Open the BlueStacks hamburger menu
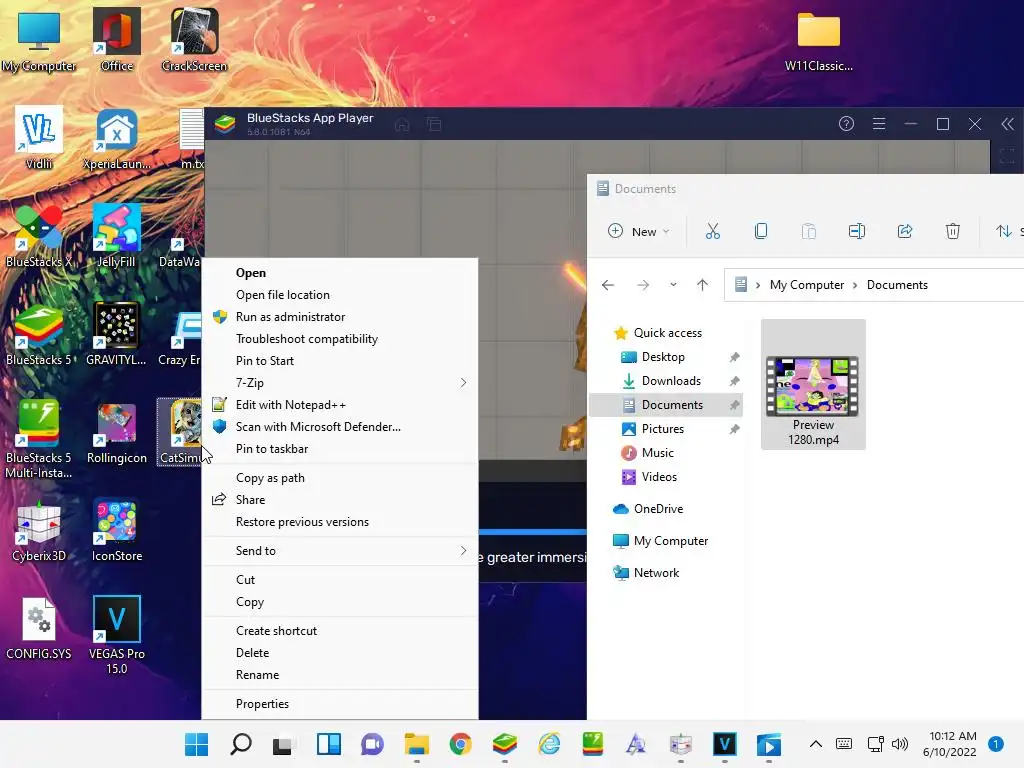This screenshot has width=1024, height=768. [x=879, y=123]
